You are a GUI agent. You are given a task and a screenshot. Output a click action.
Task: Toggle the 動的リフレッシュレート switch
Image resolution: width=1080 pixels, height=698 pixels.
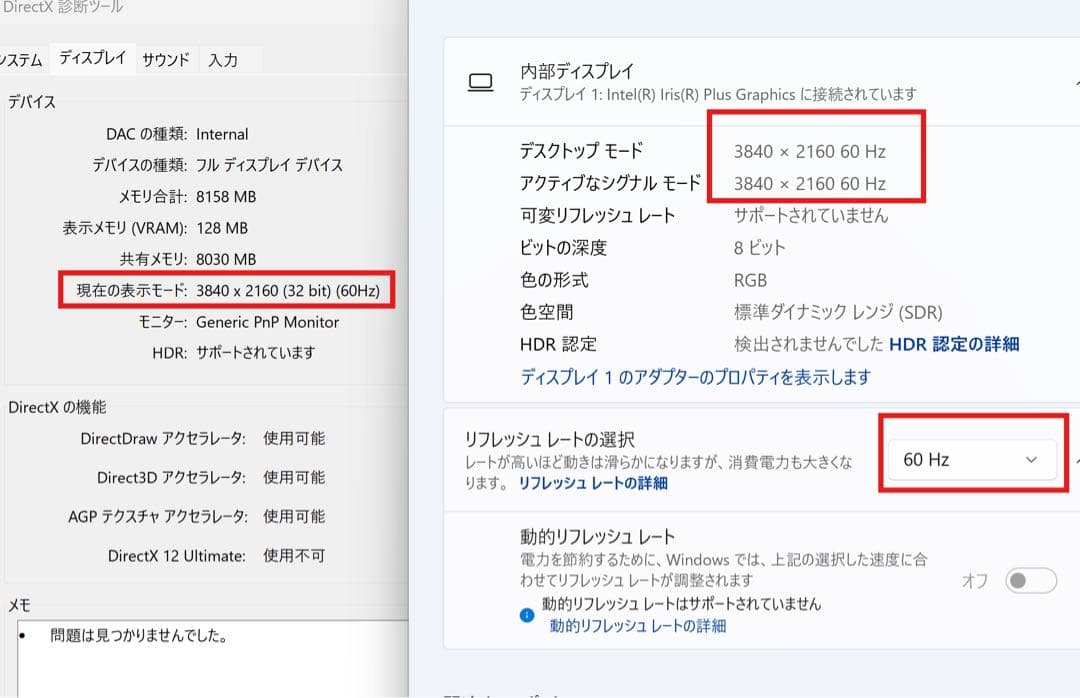[x=1030, y=580]
